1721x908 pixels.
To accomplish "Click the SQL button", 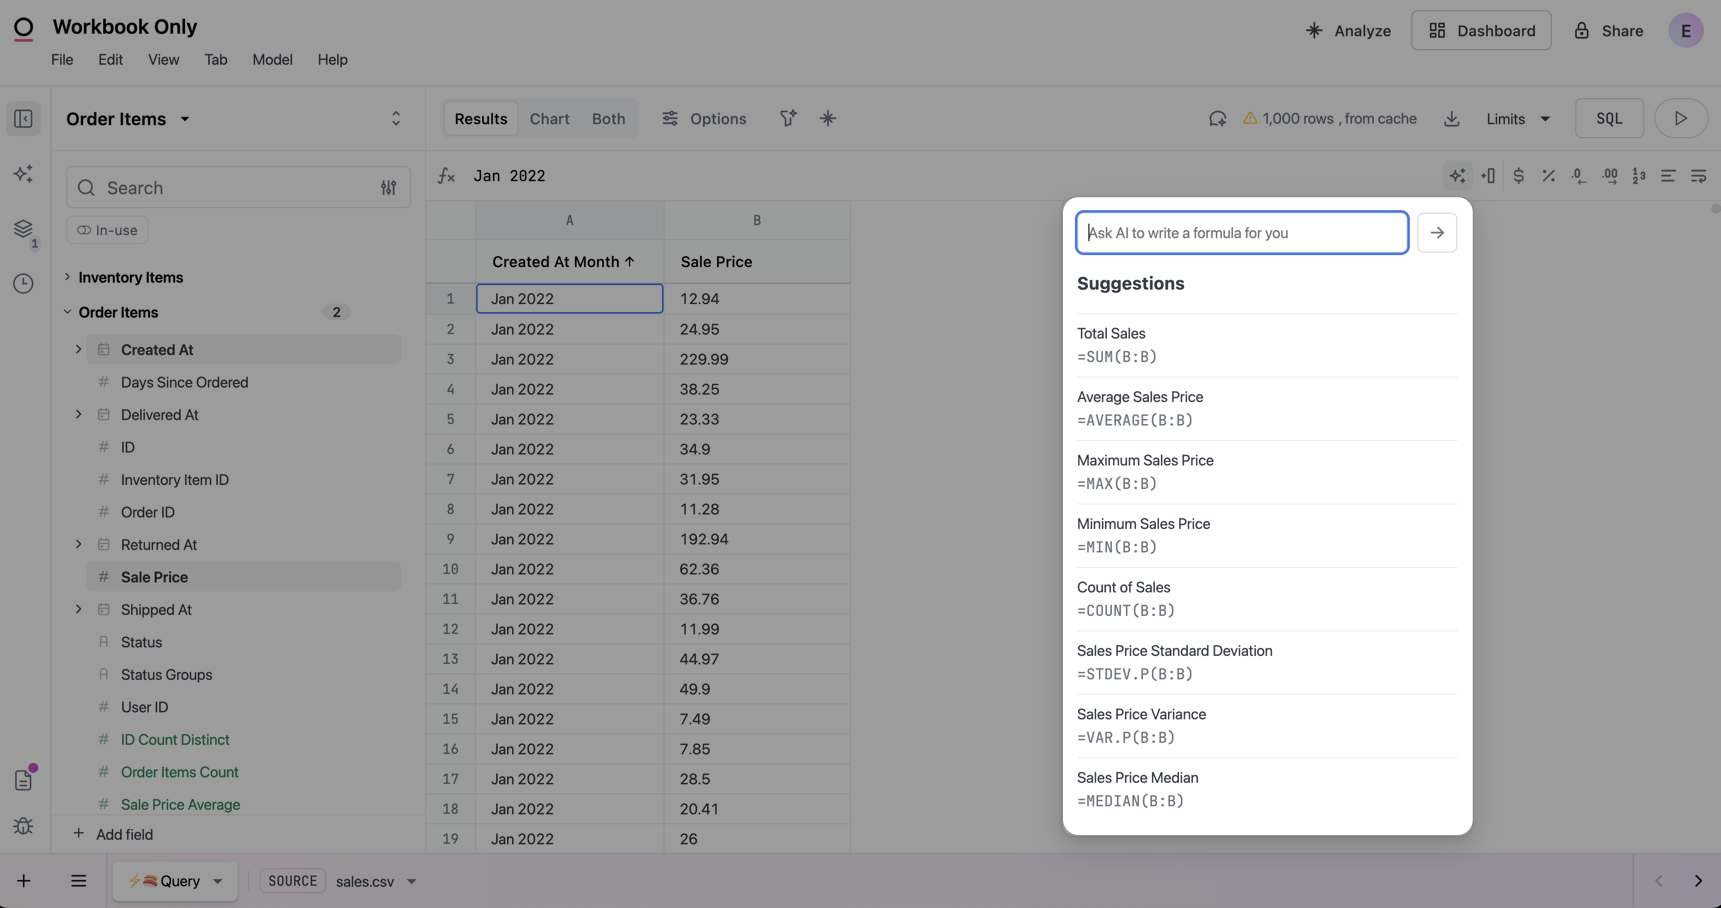I will (x=1608, y=118).
